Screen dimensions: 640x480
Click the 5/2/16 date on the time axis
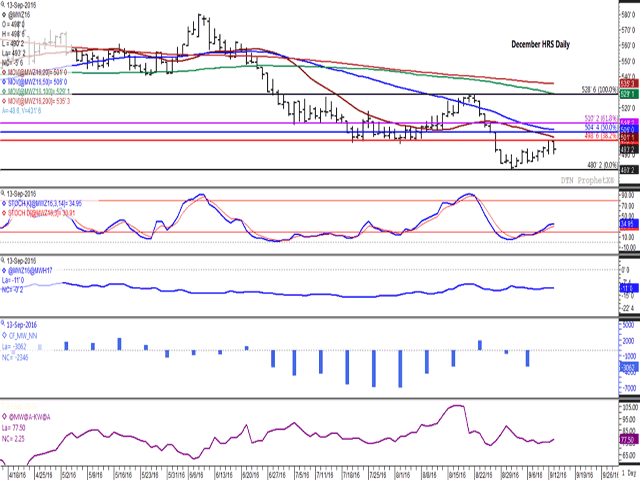tap(70, 475)
